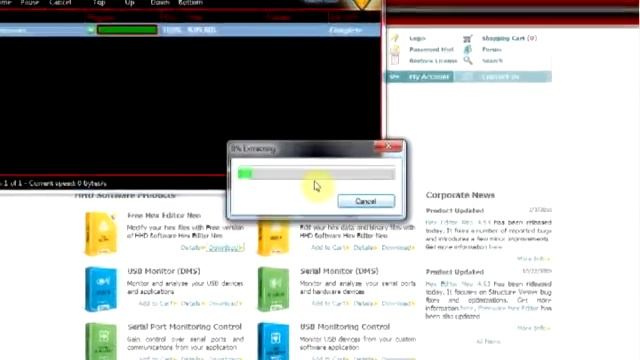Click More Info under first Product Updated news
640x360 pixels.
(533, 259)
